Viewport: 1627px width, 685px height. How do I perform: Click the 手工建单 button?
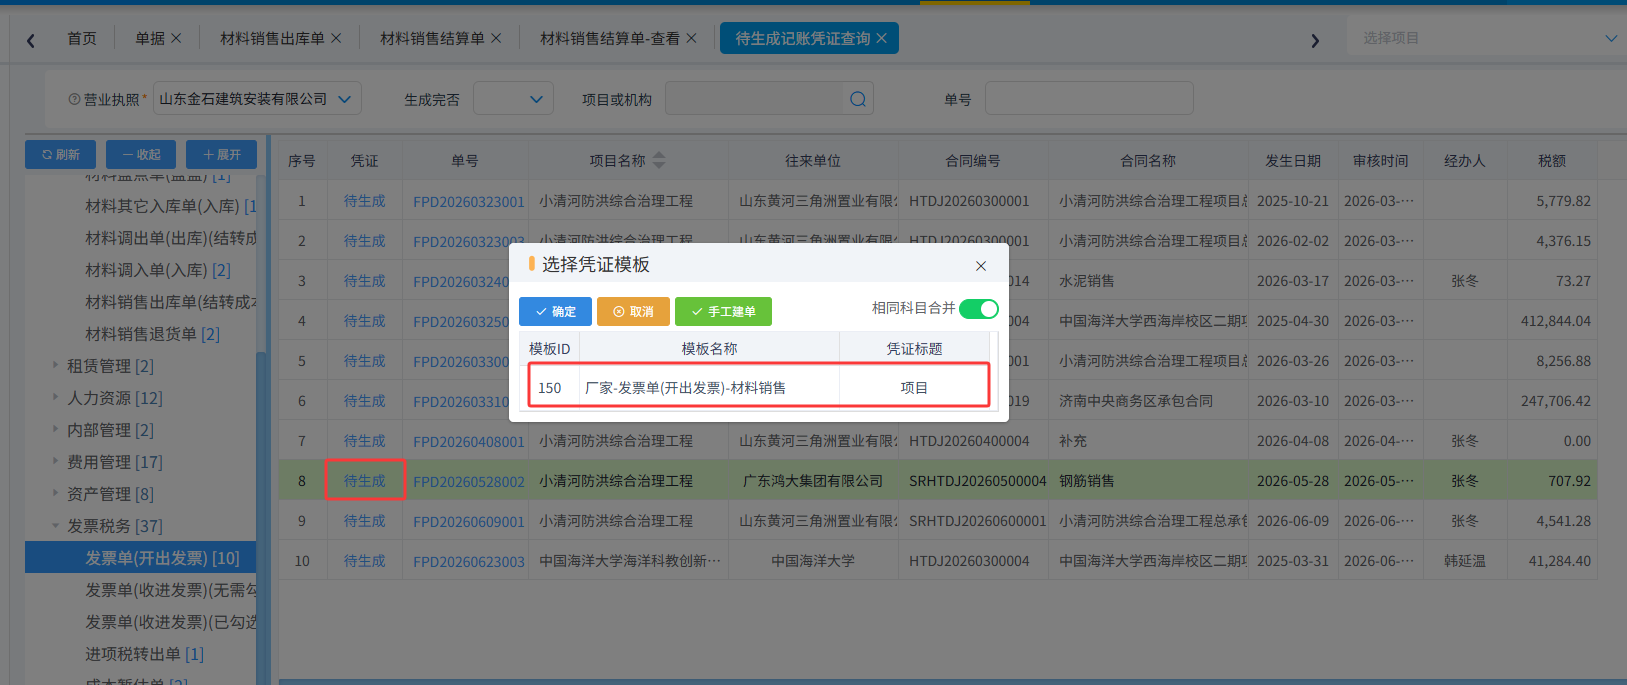[x=723, y=311]
